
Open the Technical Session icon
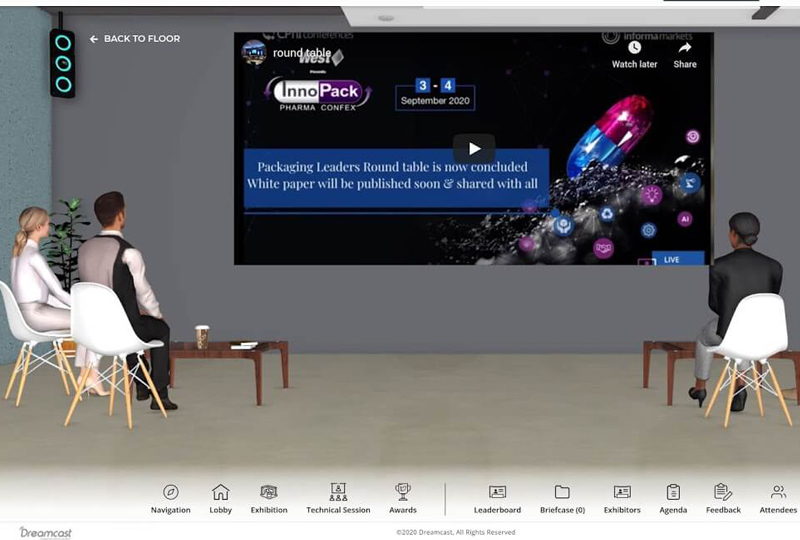[x=338, y=492]
